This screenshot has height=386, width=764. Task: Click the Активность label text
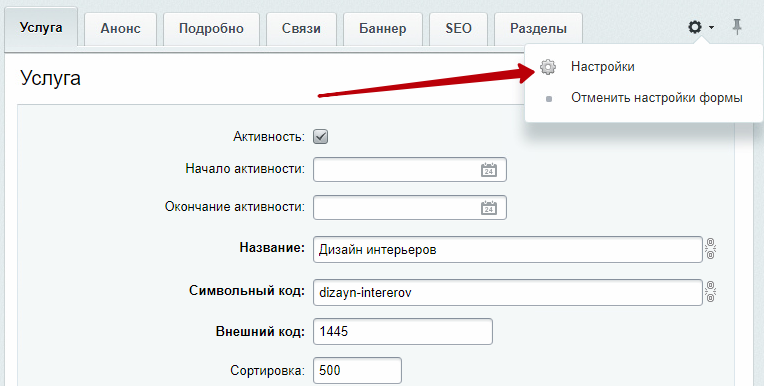point(269,136)
